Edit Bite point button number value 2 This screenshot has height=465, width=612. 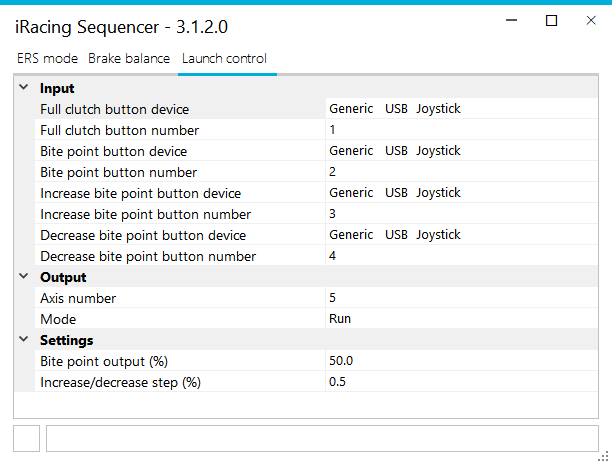click(461, 172)
